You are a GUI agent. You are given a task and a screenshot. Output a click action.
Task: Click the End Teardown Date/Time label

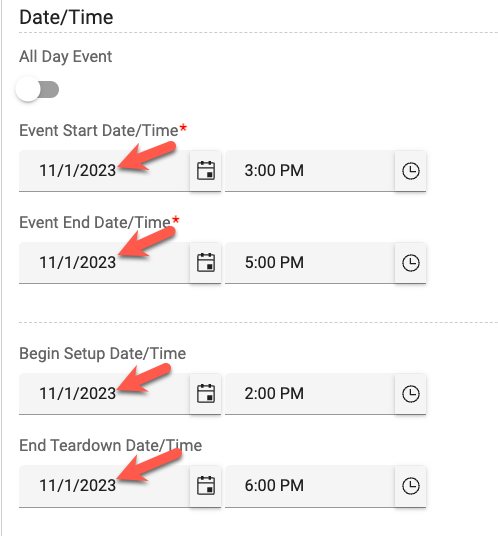coord(110,445)
